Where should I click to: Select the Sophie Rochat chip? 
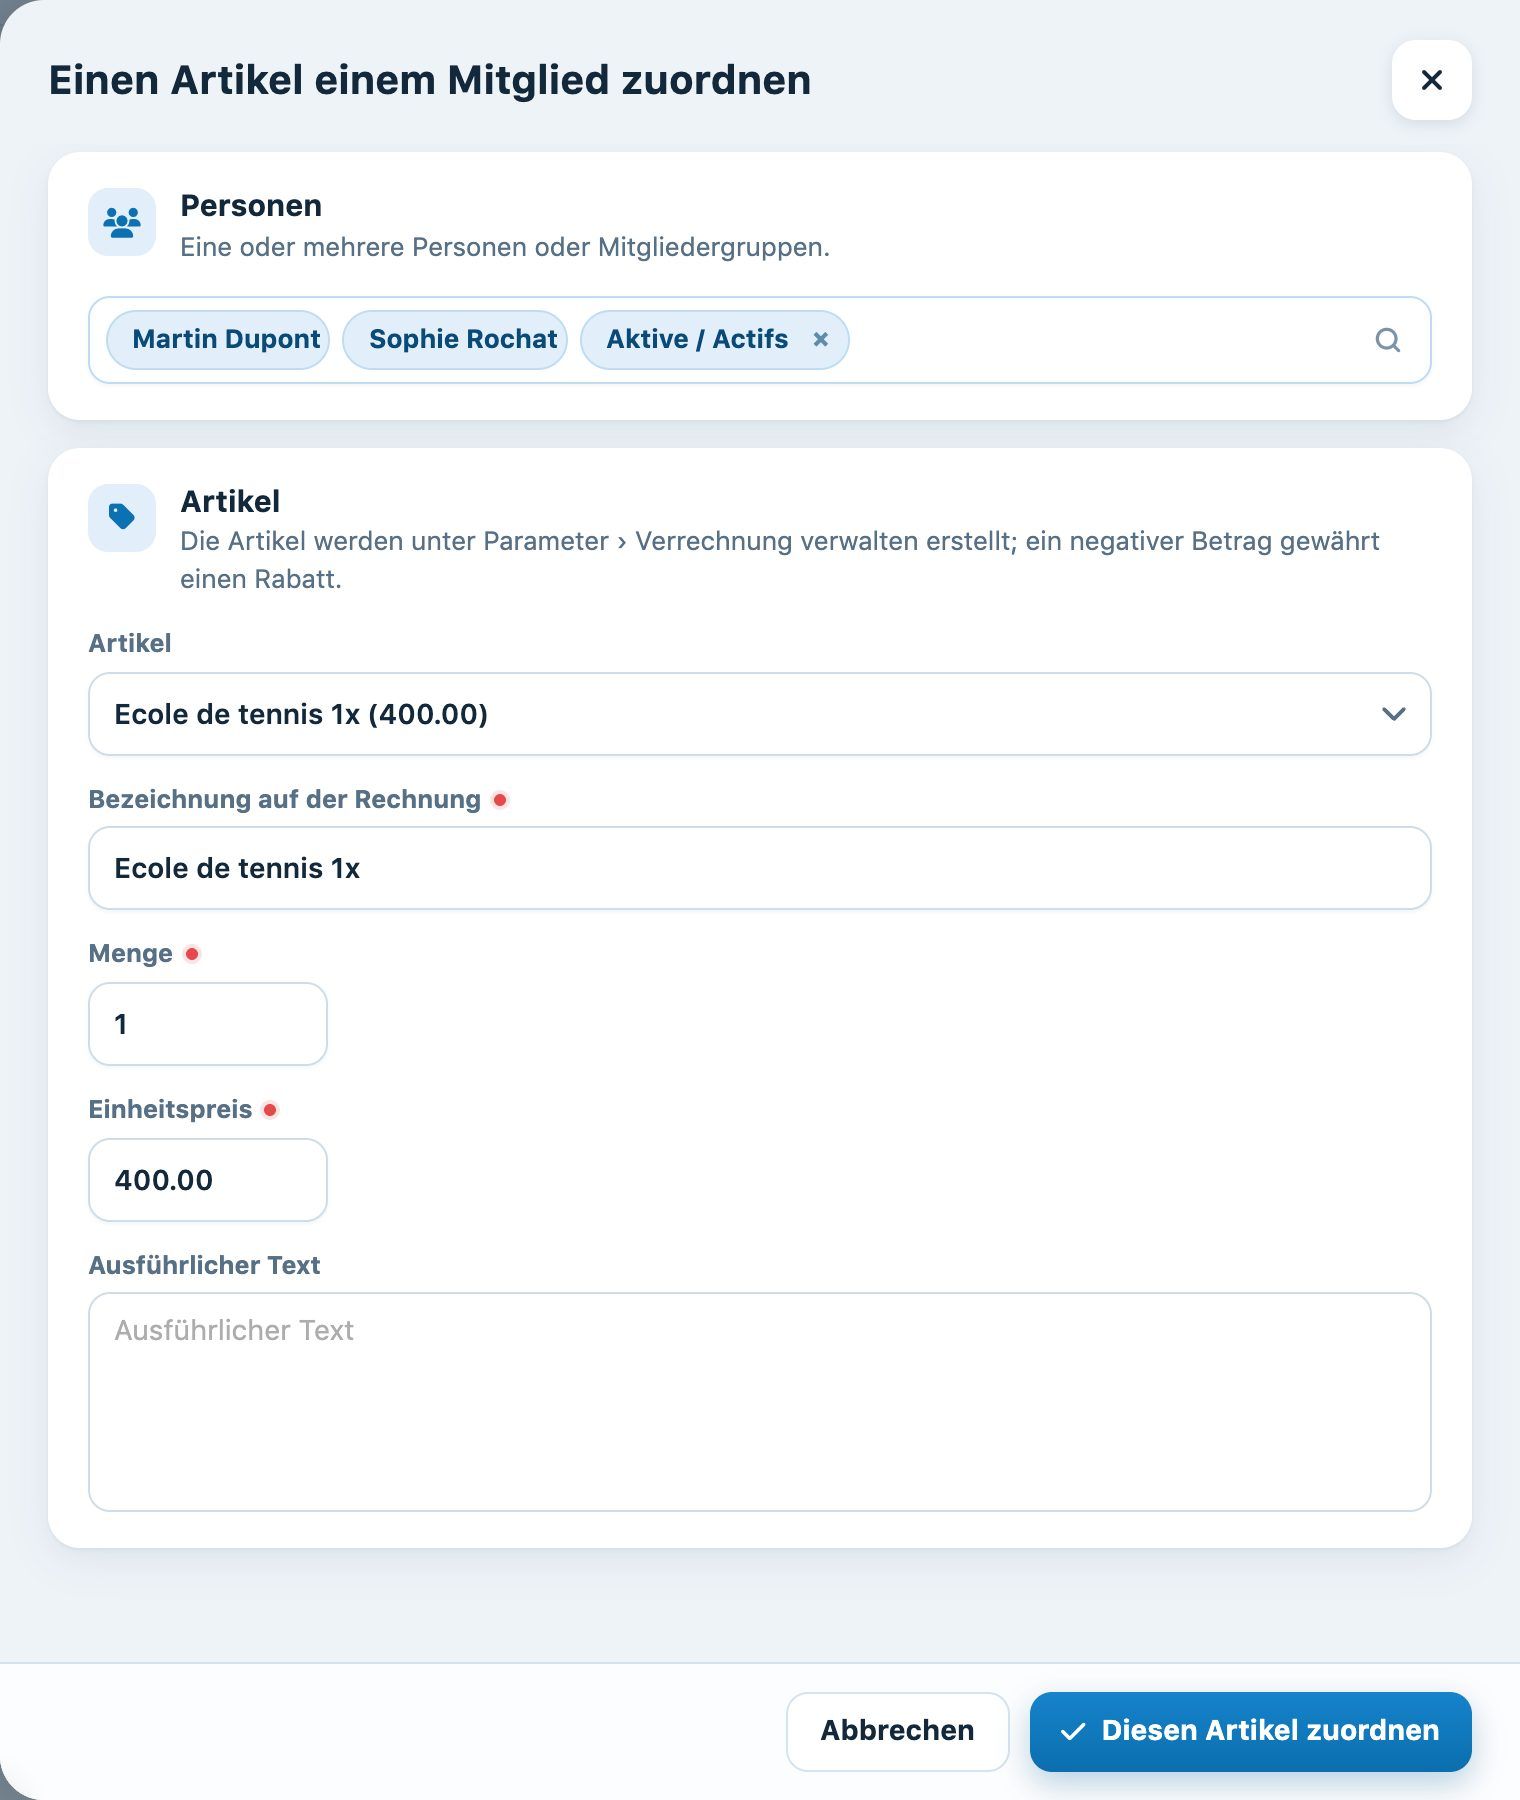[455, 340]
